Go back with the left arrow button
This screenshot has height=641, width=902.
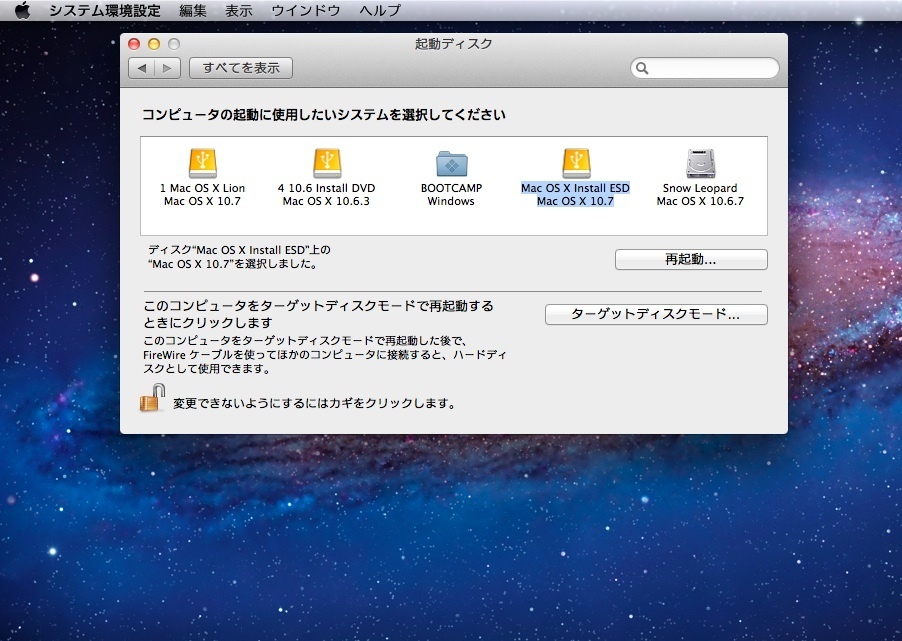[x=142, y=68]
